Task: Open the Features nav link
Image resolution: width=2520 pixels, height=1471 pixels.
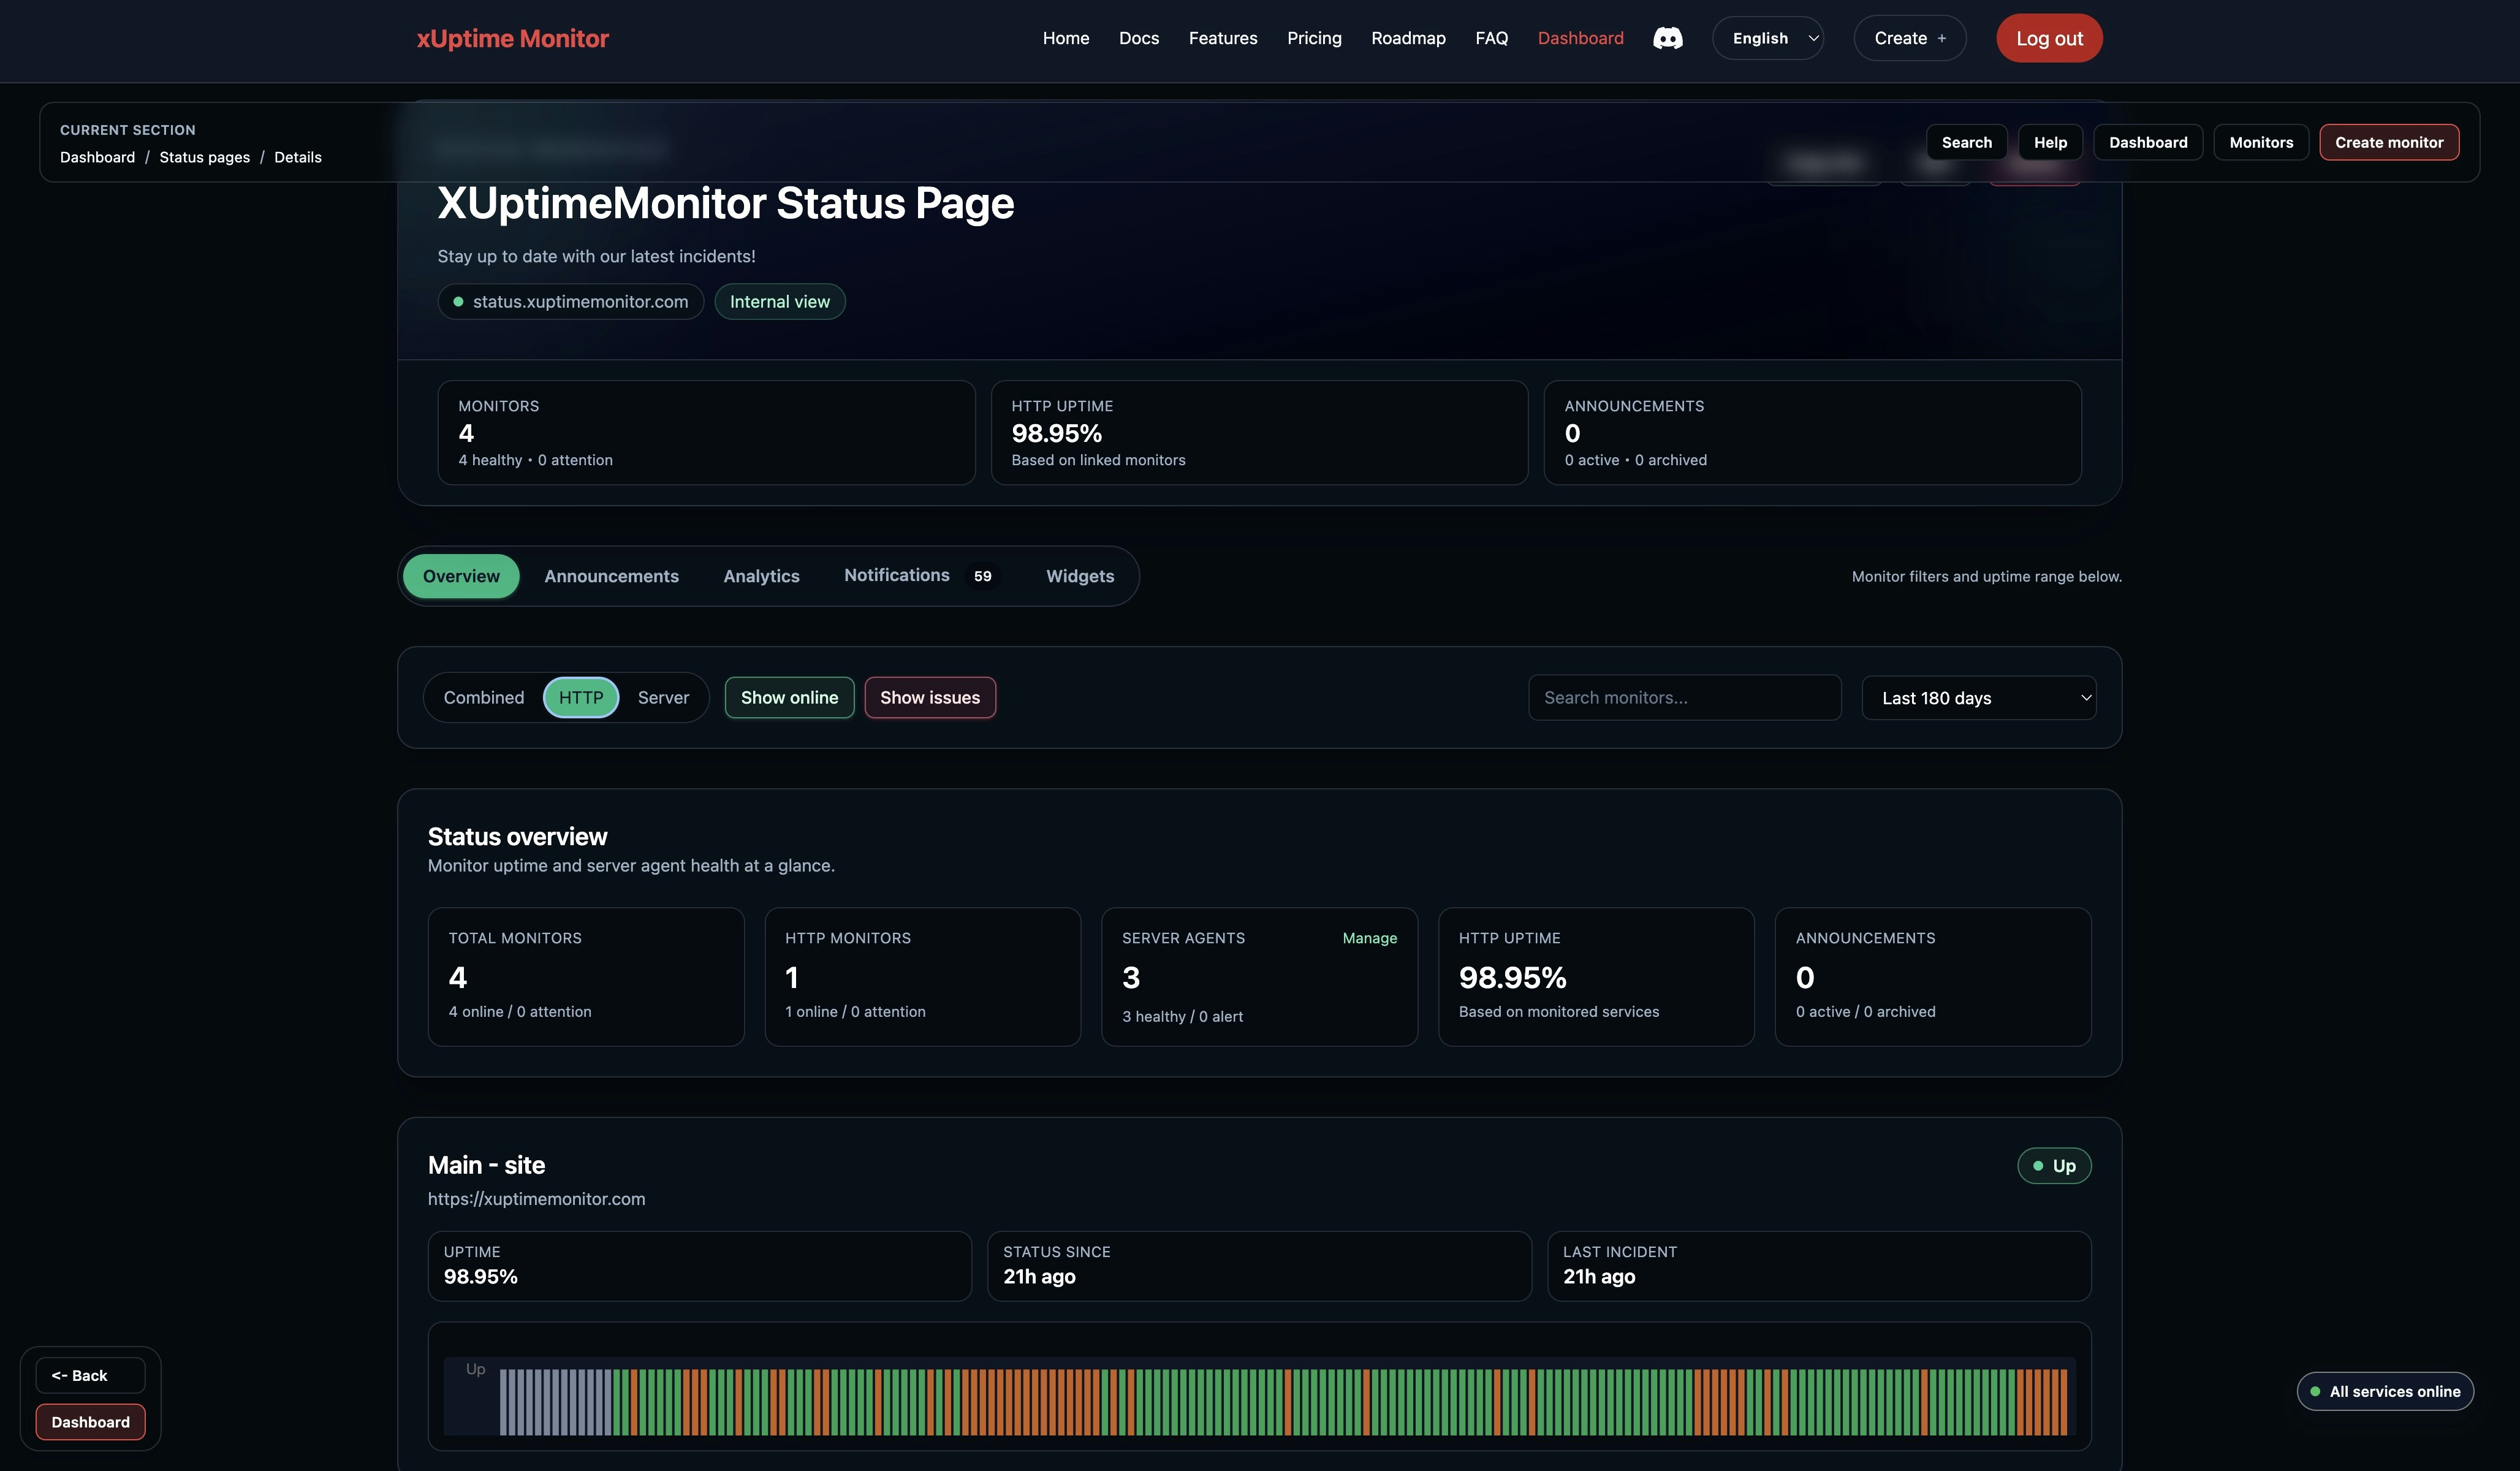Action: point(1223,38)
